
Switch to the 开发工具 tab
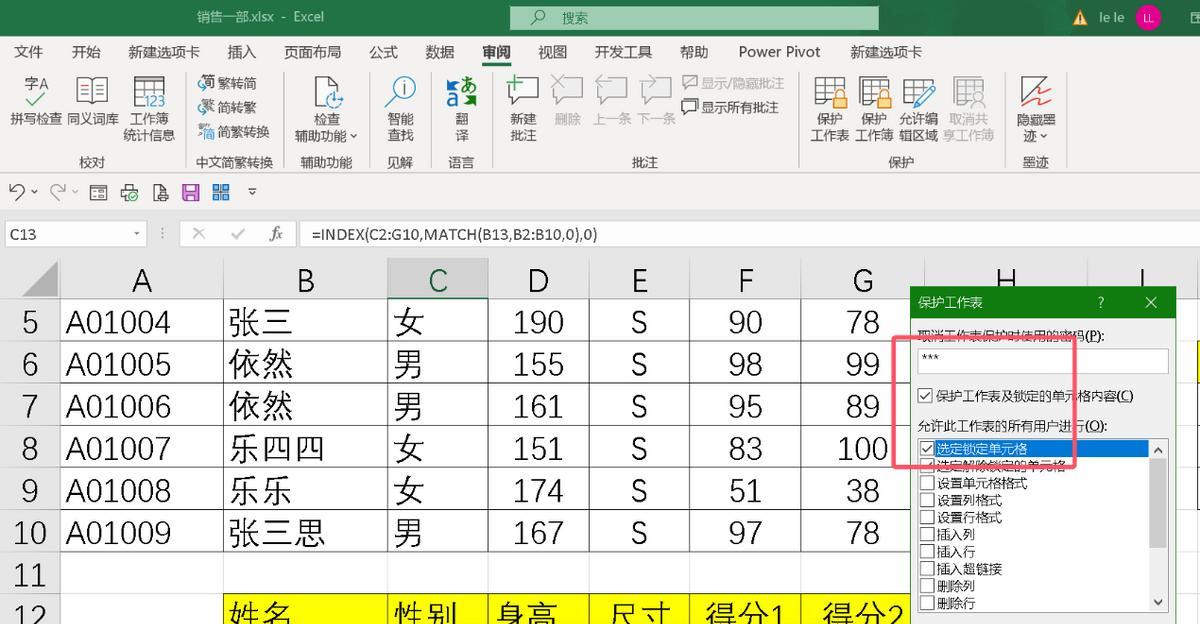click(623, 52)
